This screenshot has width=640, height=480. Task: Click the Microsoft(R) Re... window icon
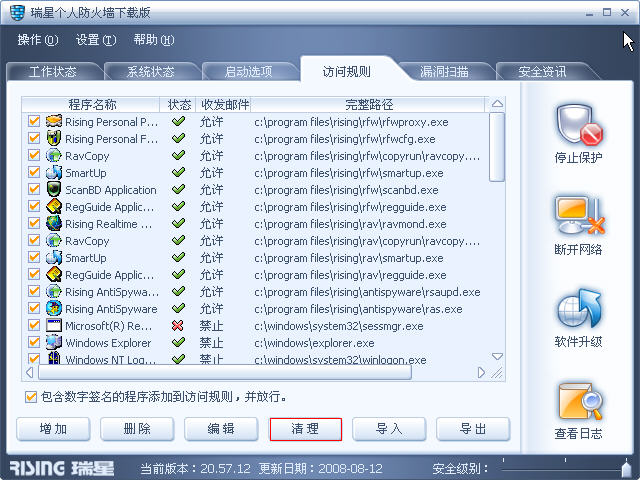pyautogui.click(x=54, y=325)
